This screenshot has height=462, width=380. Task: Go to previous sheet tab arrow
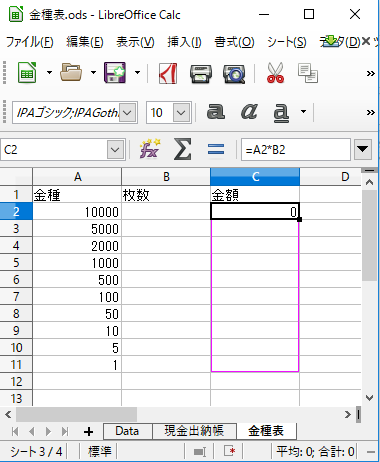tap(32, 432)
